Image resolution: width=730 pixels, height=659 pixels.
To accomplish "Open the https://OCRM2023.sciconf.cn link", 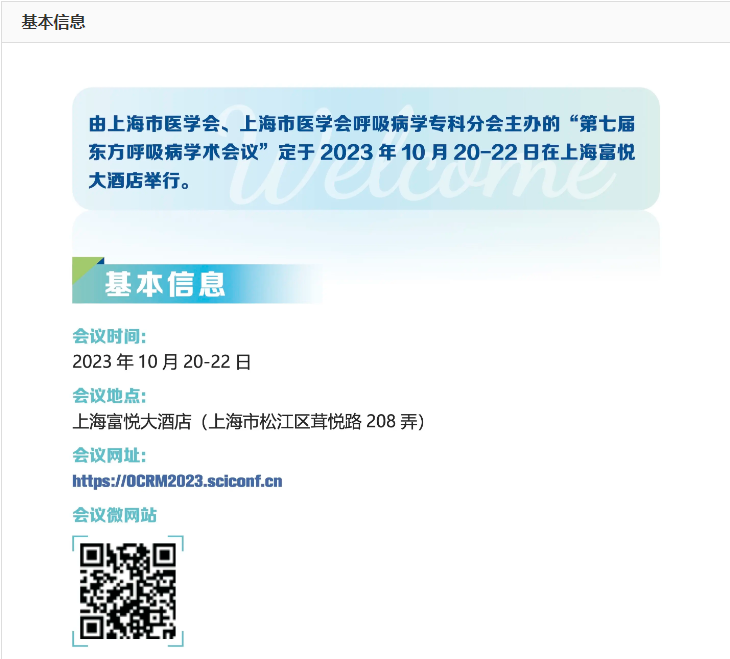I will [x=177, y=481].
